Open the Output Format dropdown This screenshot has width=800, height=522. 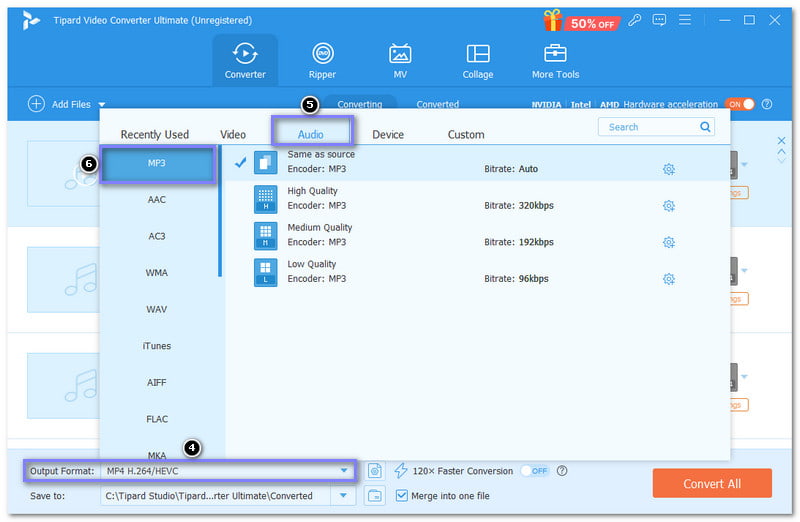[x=228, y=470]
